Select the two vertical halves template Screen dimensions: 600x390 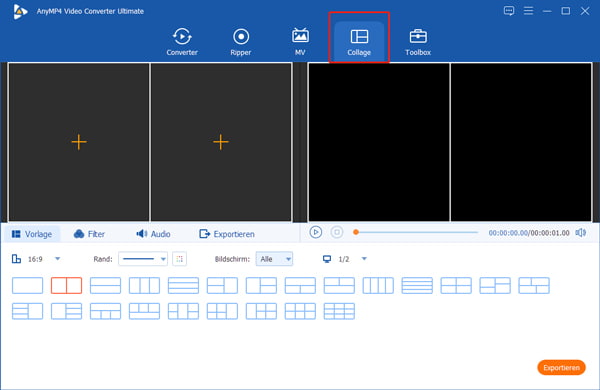(x=67, y=286)
